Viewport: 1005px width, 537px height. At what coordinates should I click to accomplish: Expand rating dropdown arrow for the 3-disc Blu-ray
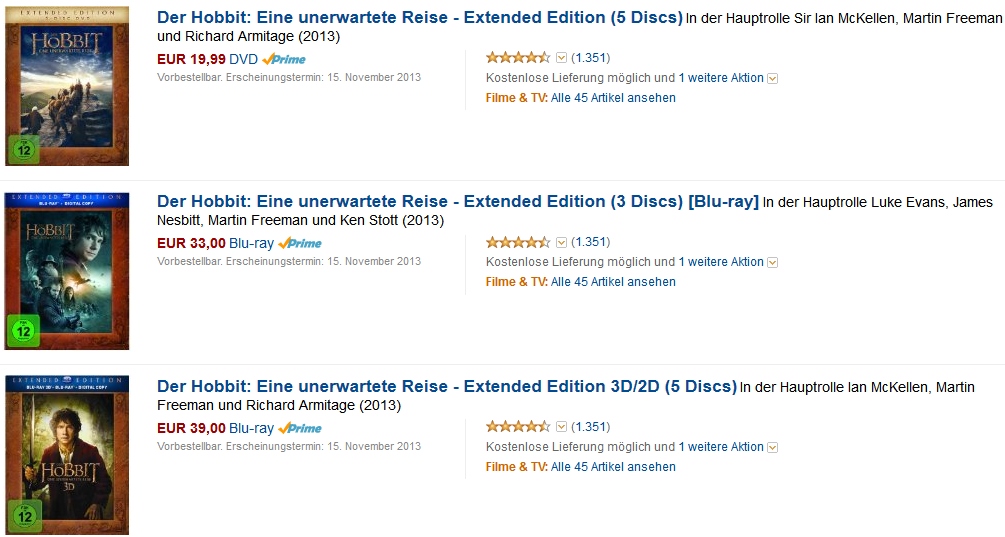click(x=561, y=242)
